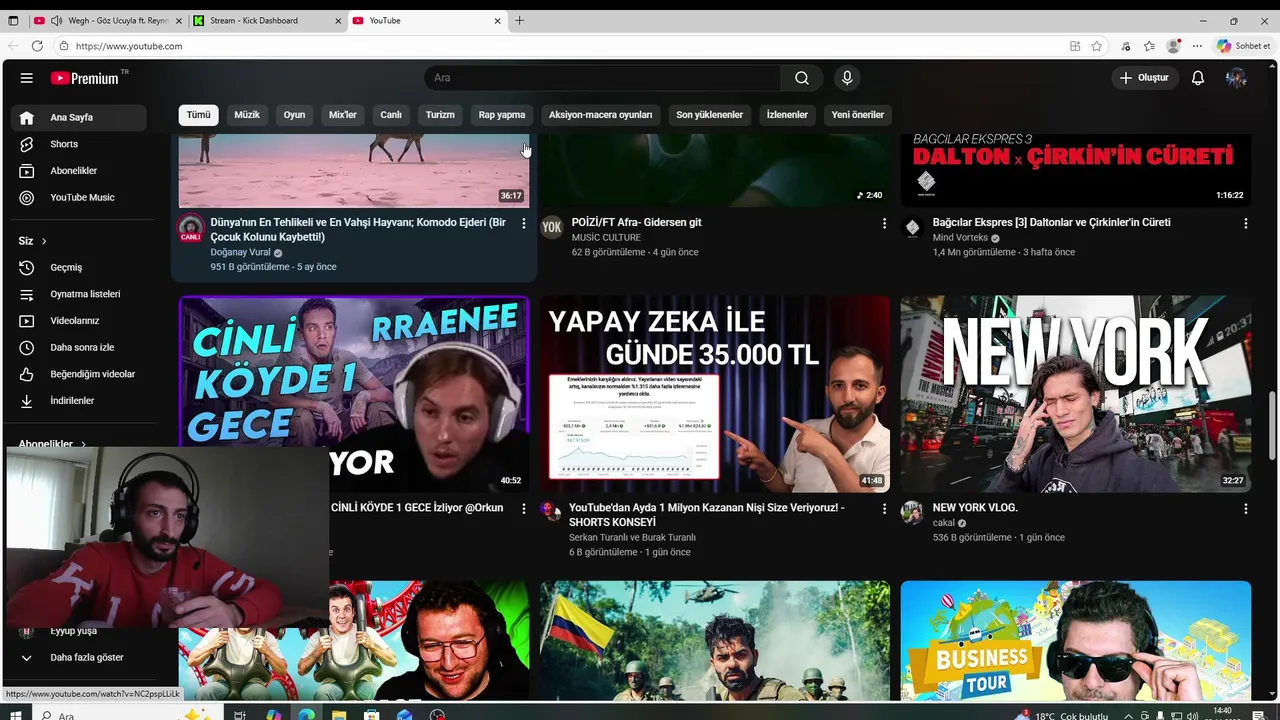Switch to the Wegh - Göz Ucuyla browser tab
The image size is (1280, 720).
tap(108, 20)
